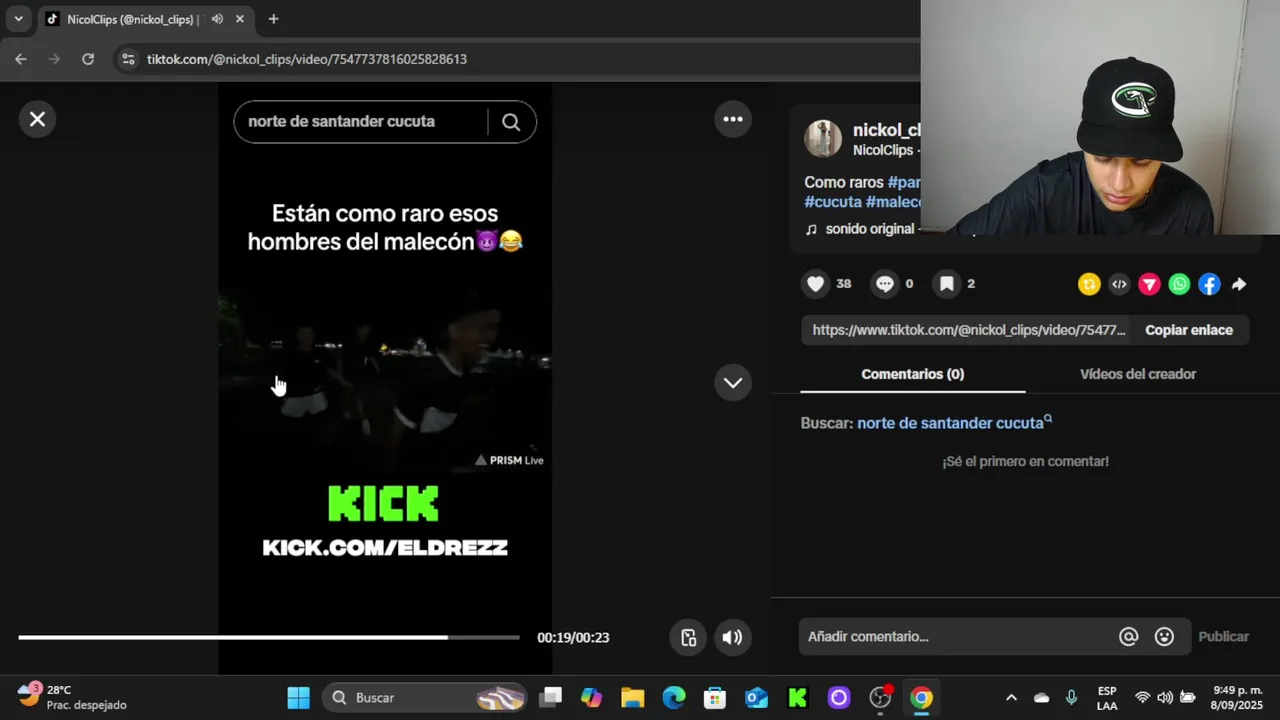The height and width of the screenshot is (720, 1280).
Task: Open the three-dot more options menu
Action: (733, 119)
